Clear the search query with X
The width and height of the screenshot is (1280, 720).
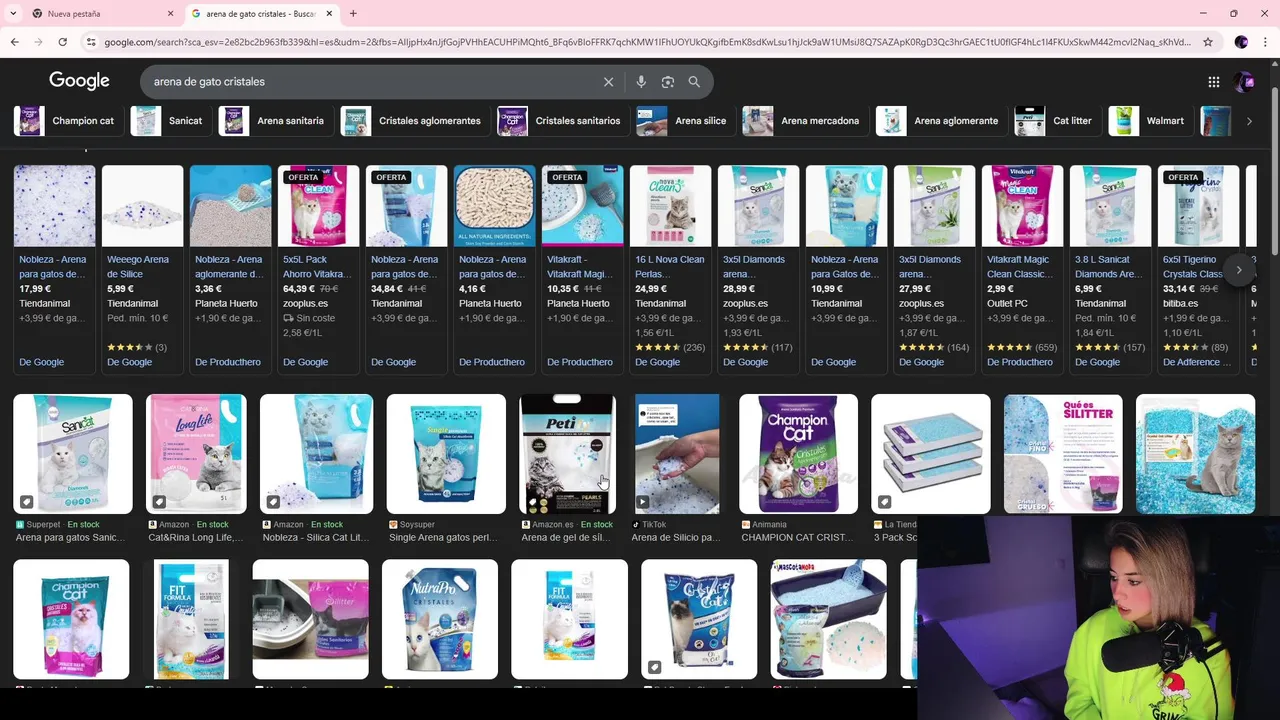coord(608,82)
